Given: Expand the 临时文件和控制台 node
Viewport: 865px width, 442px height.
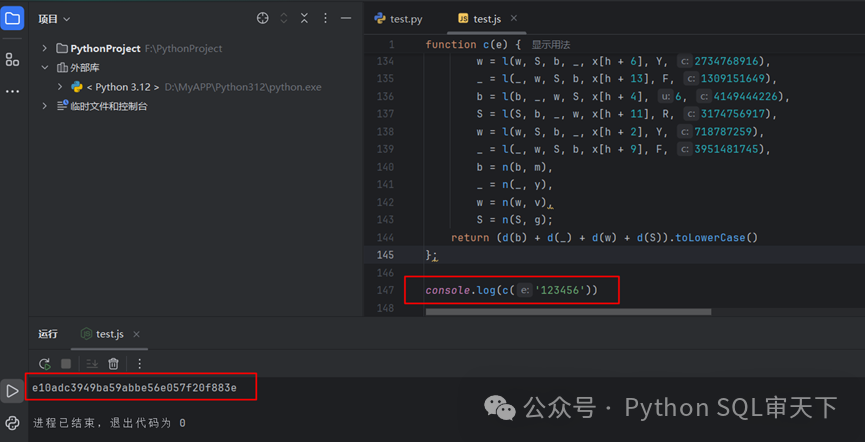Looking at the screenshot, I should point(45,106).
